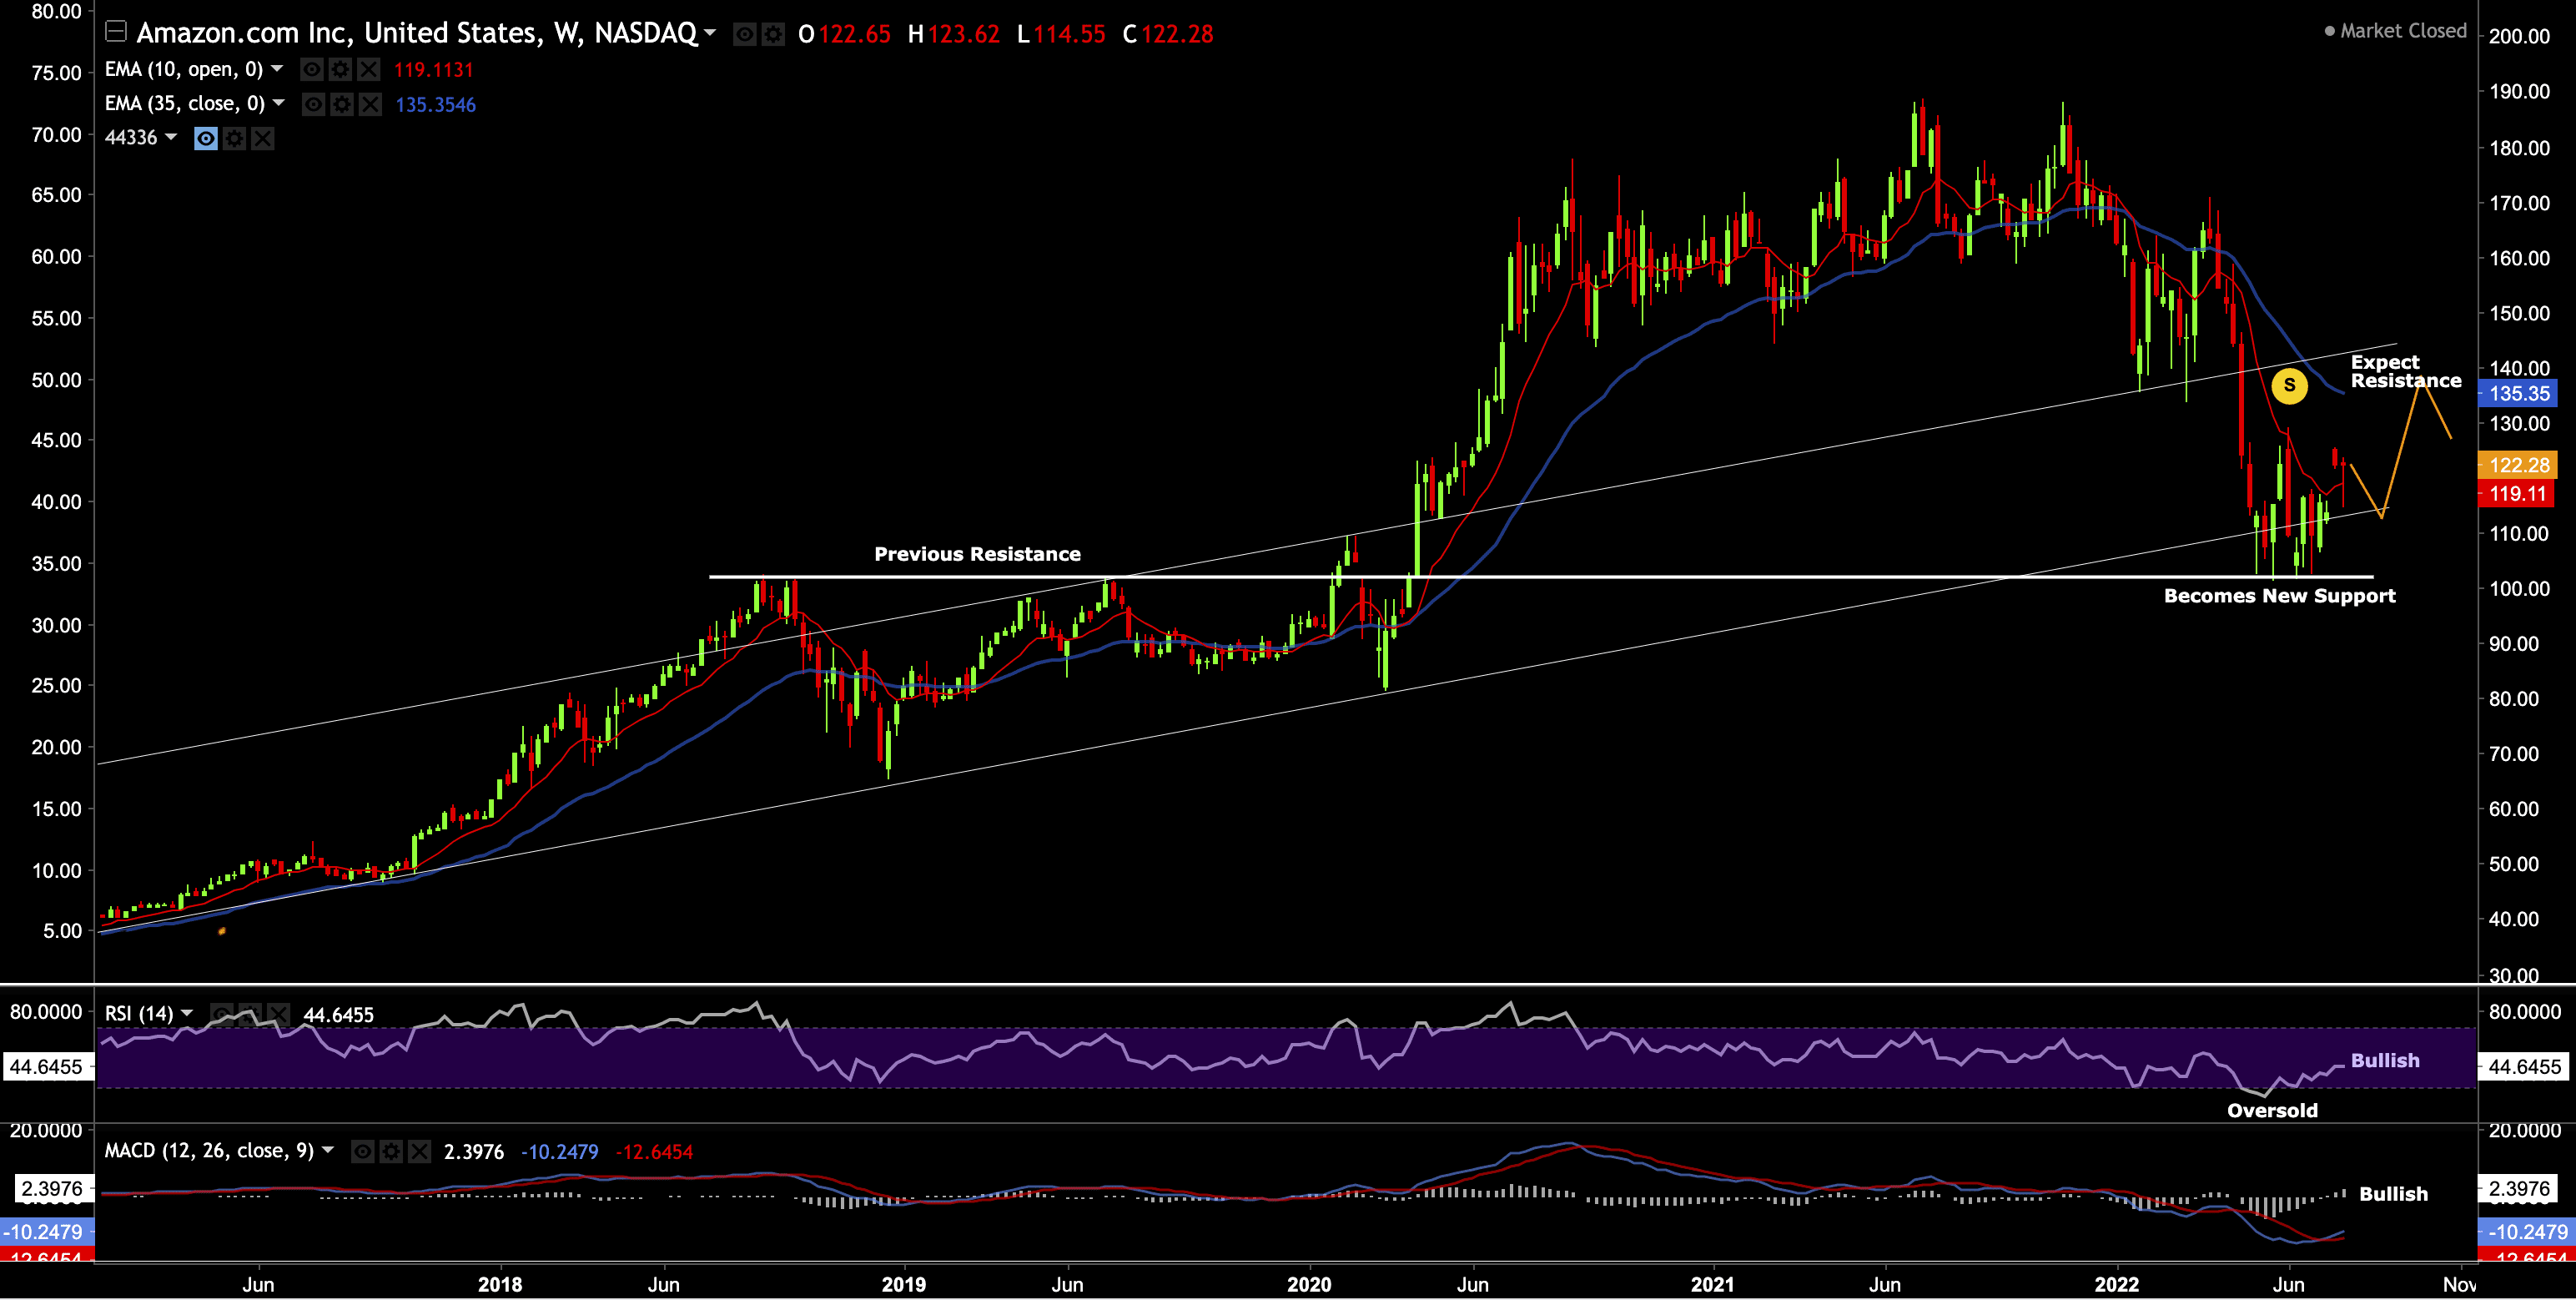Screen dimensions: 2576x1300
Task: Click the yellow S marker on chart
Action: [x=2289, y=385]
